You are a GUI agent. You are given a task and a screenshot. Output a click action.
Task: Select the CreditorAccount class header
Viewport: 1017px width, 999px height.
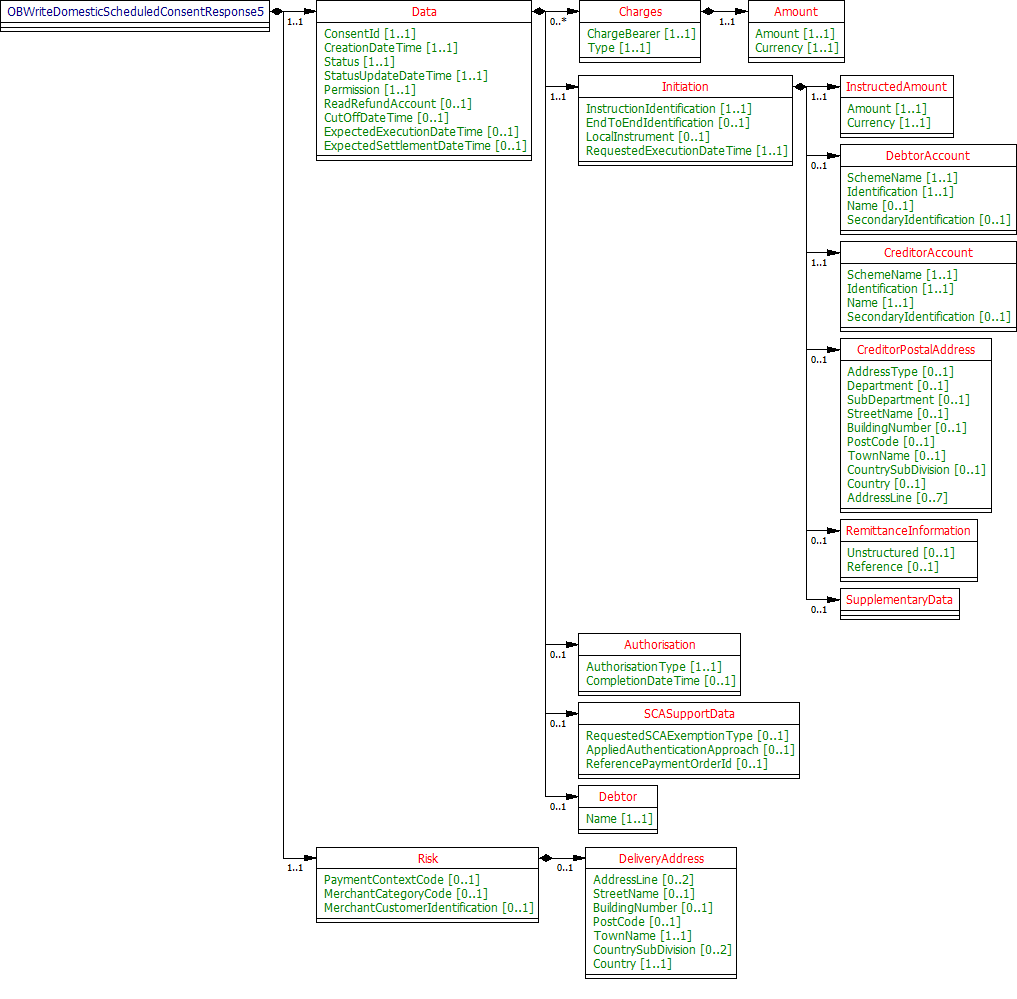point(927,253)
